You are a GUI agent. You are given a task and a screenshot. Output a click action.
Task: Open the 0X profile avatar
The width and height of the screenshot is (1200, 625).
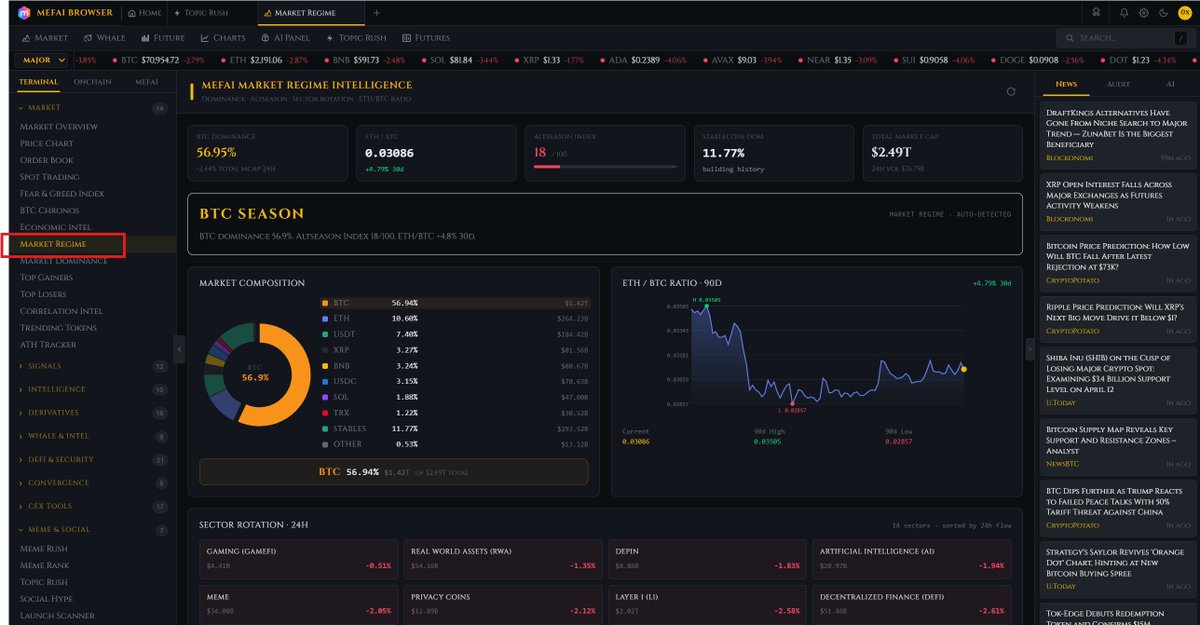(1184, 13)
